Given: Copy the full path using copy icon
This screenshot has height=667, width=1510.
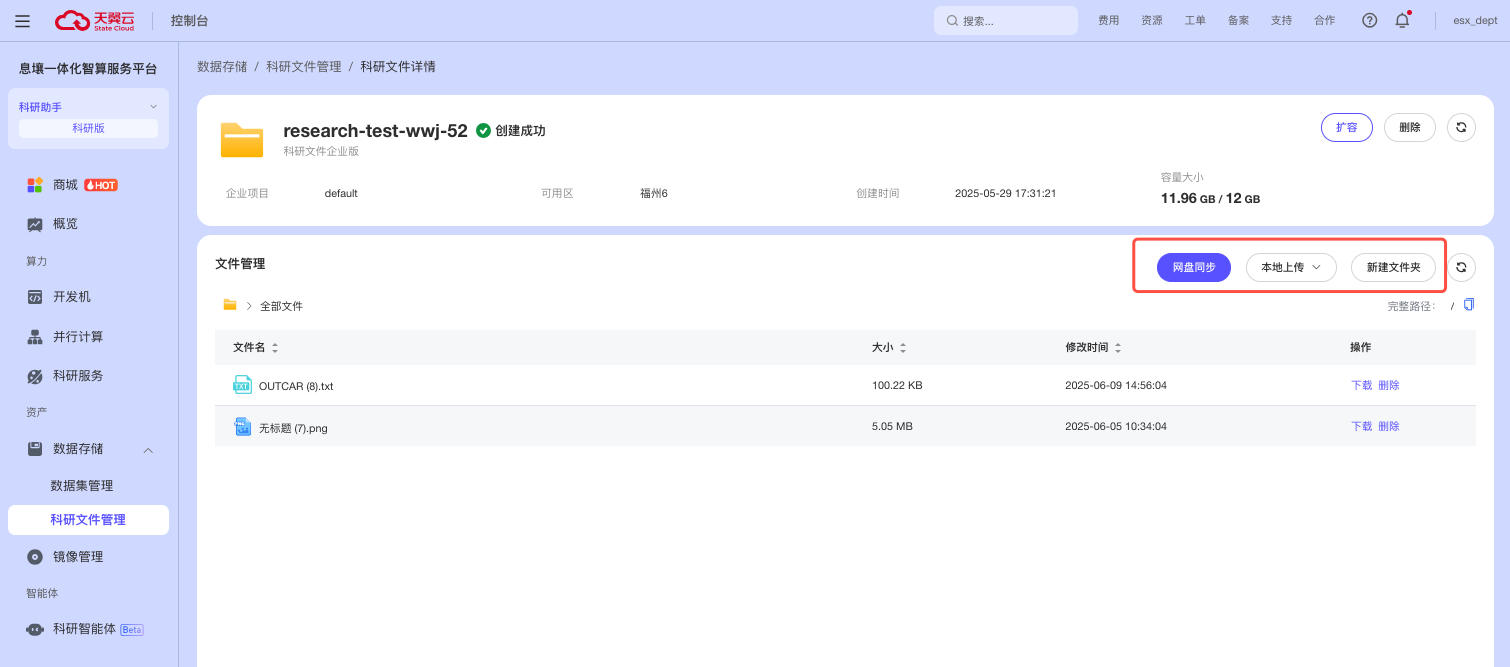Looking at the screenshot, I should point(1468,305).
